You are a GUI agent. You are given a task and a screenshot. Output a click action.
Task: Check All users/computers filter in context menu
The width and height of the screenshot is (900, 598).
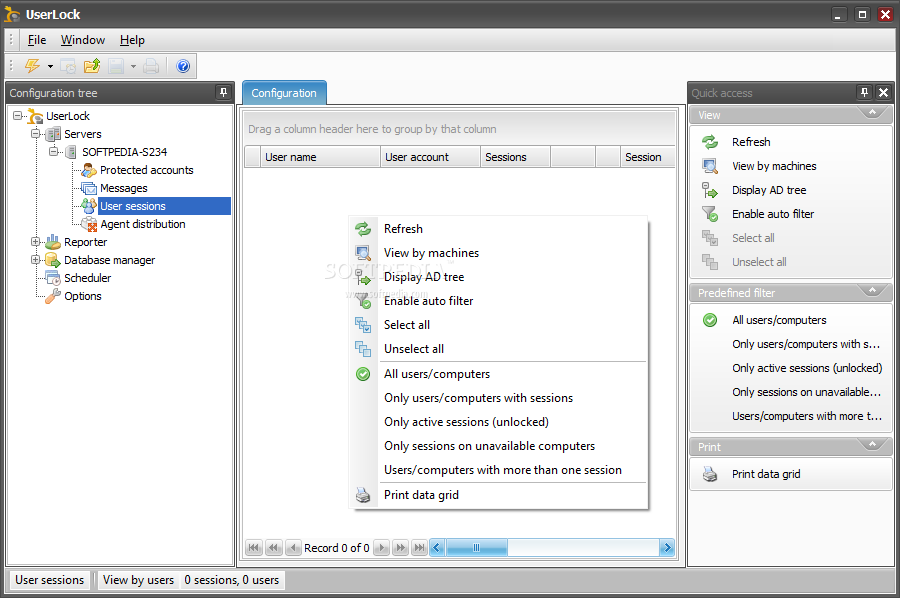[x=498, y=374]
